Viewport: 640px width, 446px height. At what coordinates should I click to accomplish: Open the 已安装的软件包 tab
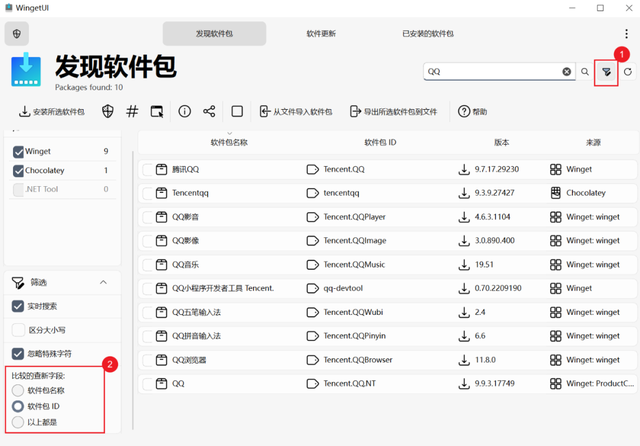(x=428, y=33)
